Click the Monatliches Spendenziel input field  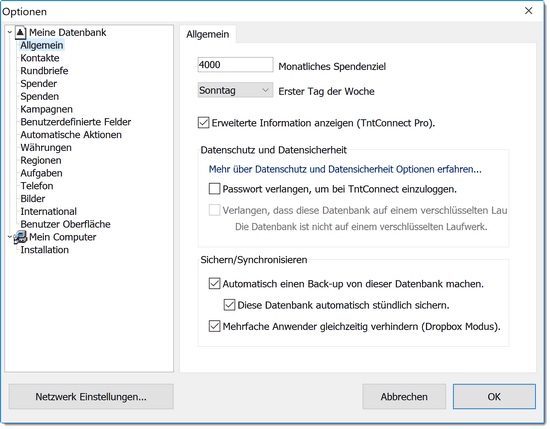coord(235,65)
